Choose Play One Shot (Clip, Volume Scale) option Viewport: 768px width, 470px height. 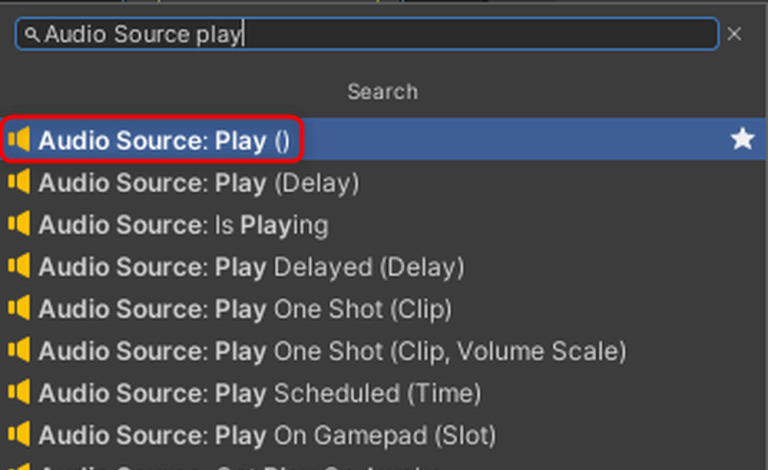(x=332, y=351)
